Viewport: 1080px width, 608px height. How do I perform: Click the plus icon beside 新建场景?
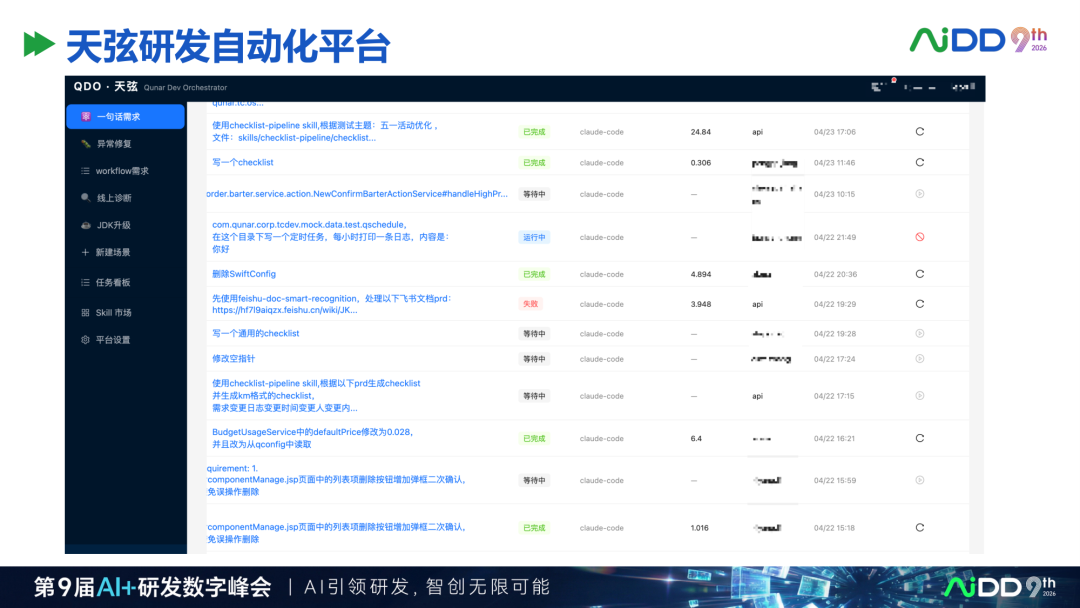85,253
